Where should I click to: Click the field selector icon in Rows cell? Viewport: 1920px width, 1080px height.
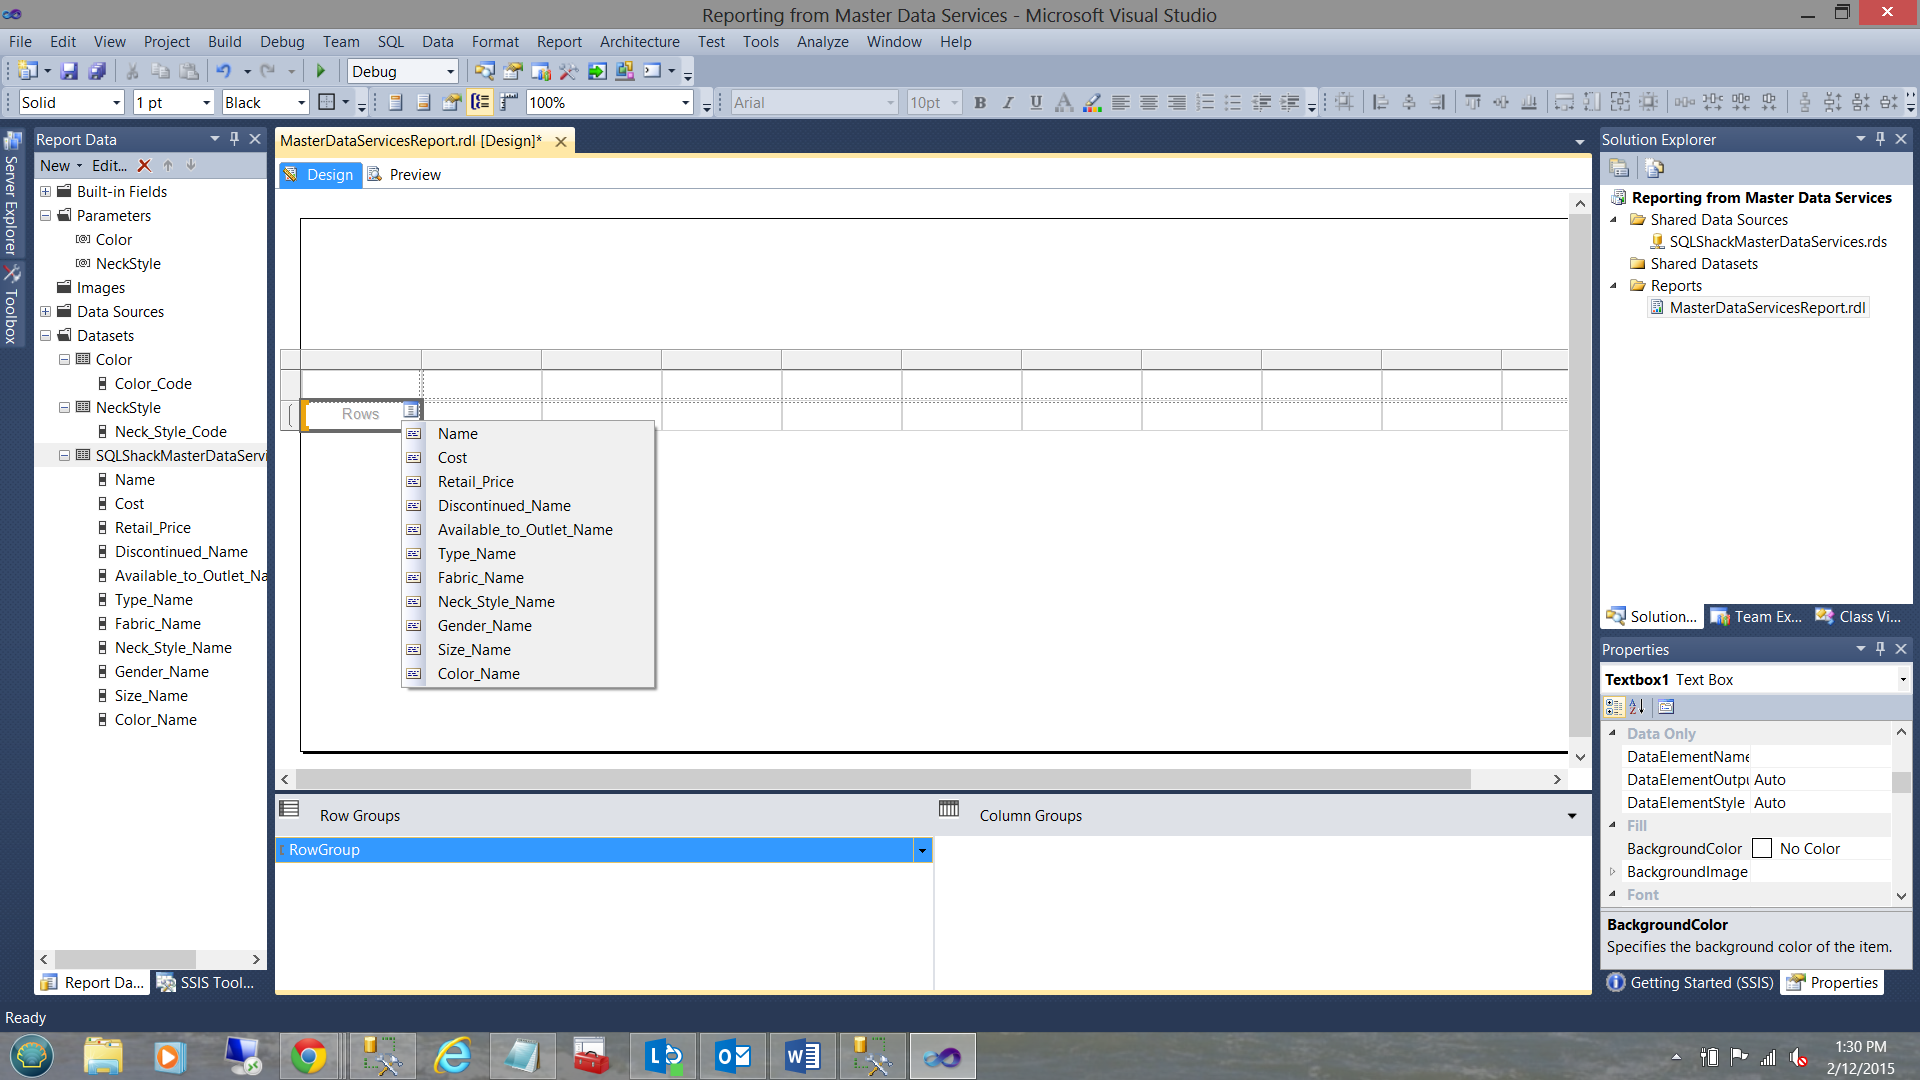[411, 411]
